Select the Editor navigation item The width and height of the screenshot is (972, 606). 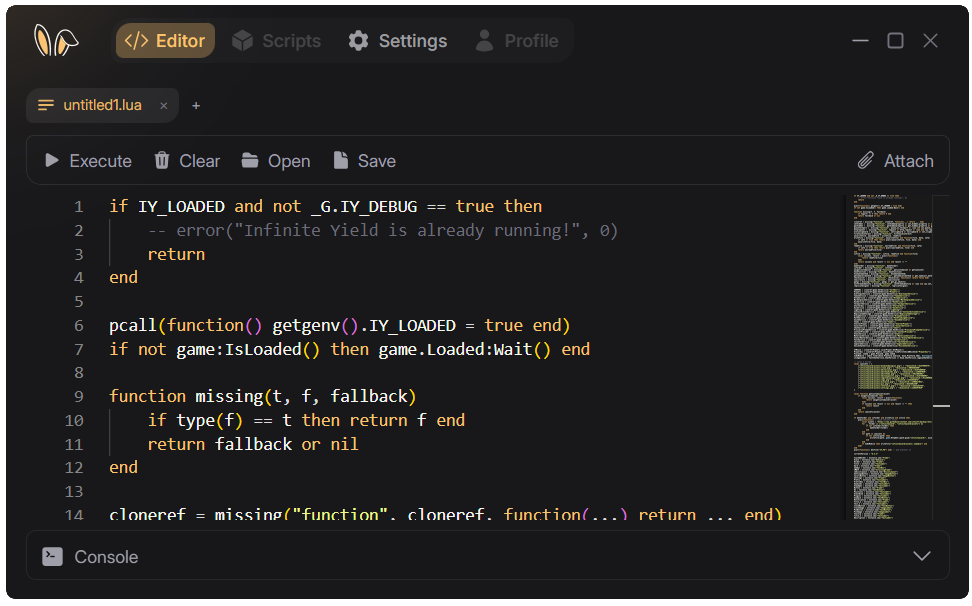[x=165, y=40]
